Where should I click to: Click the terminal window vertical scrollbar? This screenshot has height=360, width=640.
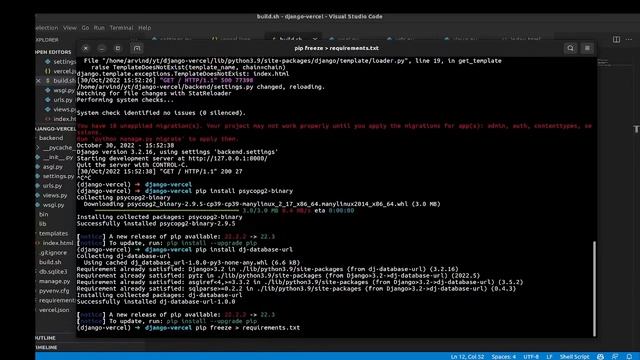click(x=594, y=289)
